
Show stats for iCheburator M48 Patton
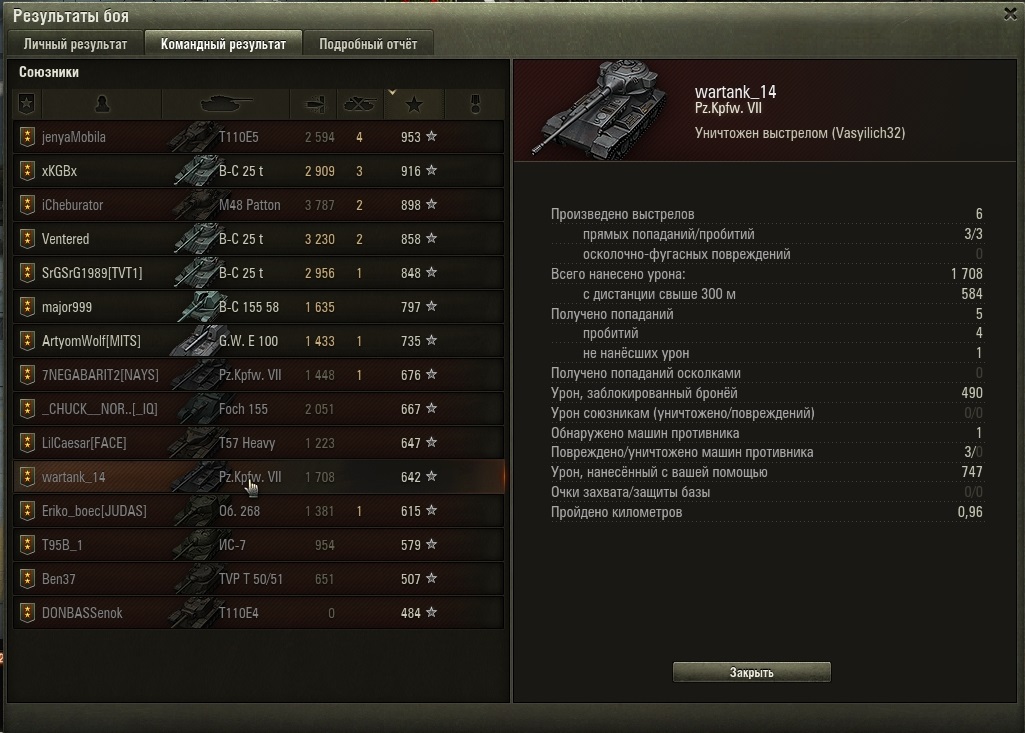tap(258, 205)
